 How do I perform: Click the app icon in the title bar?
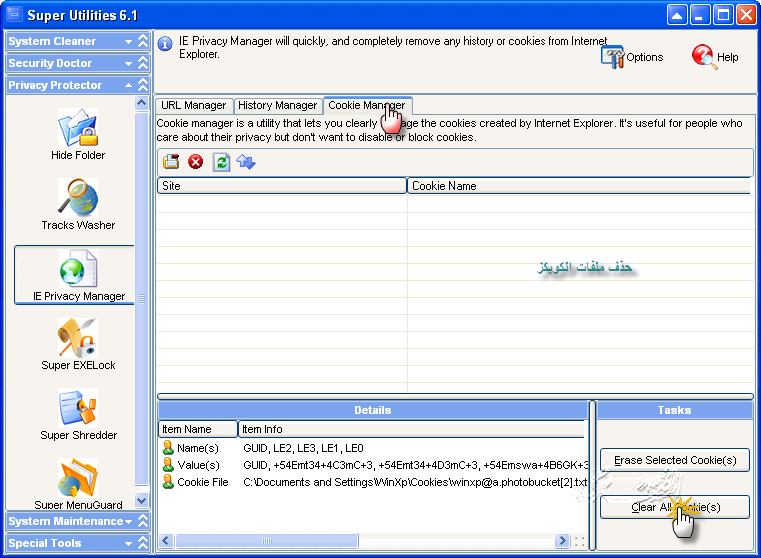[x=15, y=15]
